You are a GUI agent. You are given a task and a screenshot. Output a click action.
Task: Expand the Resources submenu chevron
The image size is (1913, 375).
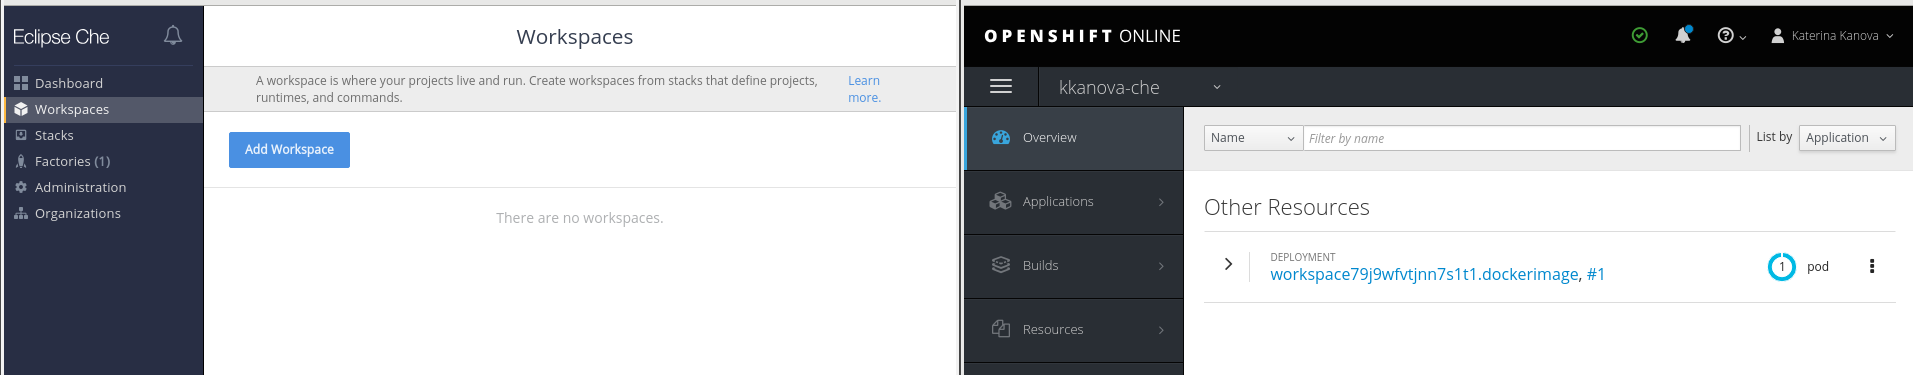tap(1161, 330)
